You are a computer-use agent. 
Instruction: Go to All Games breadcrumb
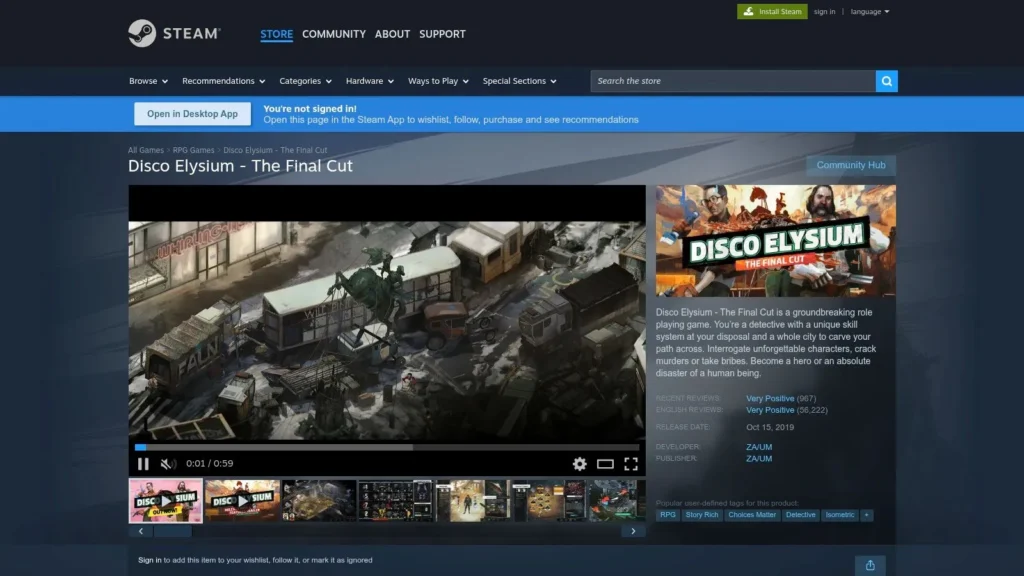[x=146, y=150]
